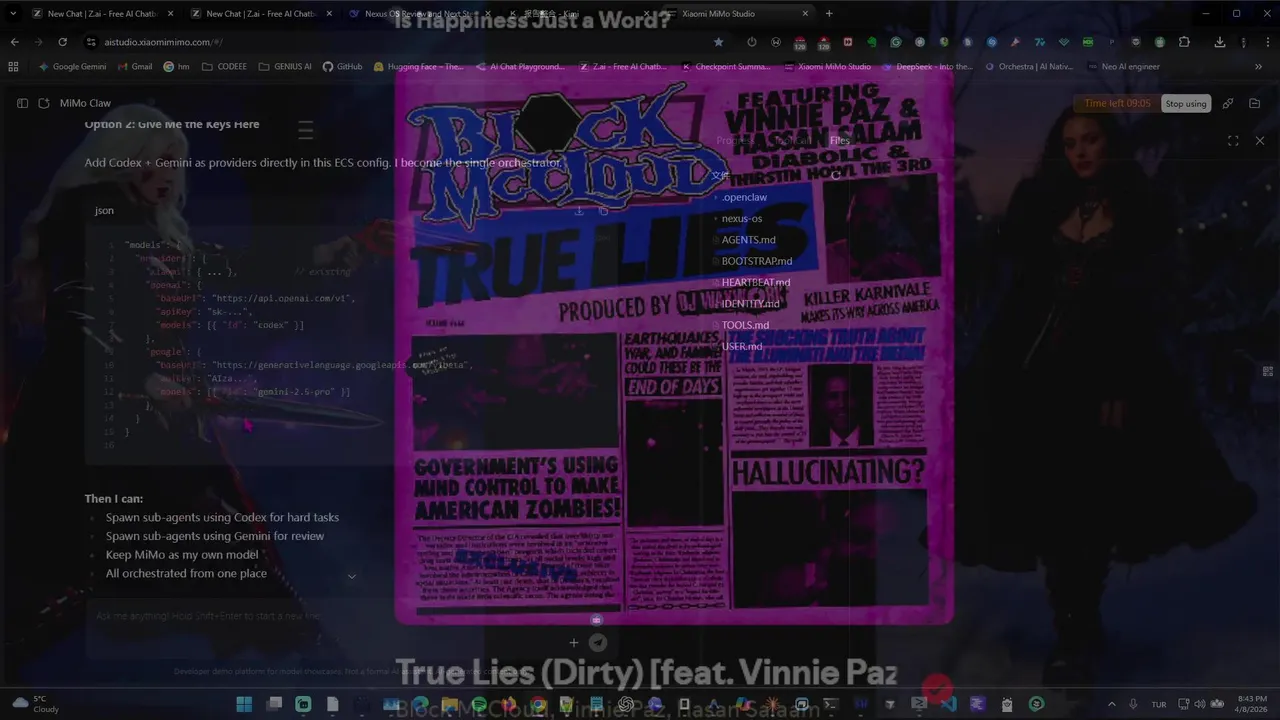Click the copy icon above the code block

(x=603, y=211)
